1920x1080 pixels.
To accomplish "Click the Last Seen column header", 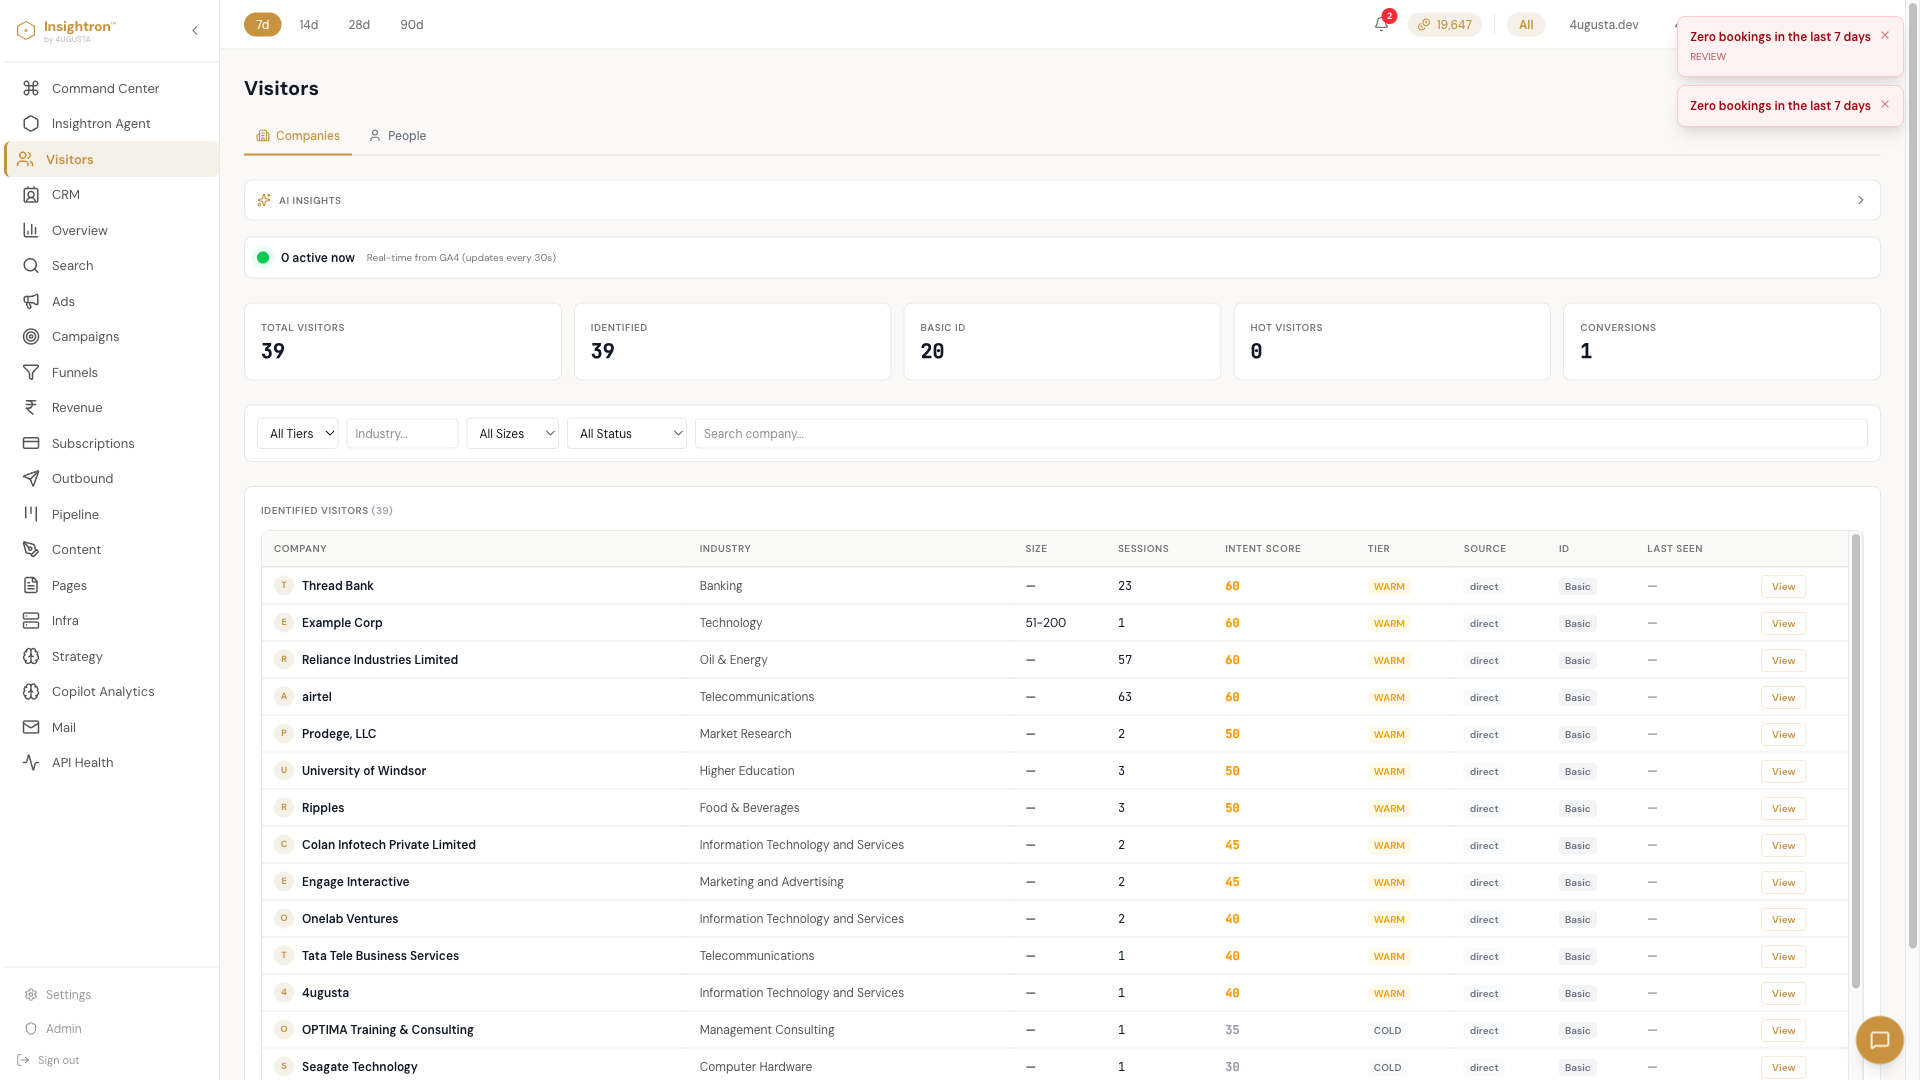I will tap(1675, 549).
